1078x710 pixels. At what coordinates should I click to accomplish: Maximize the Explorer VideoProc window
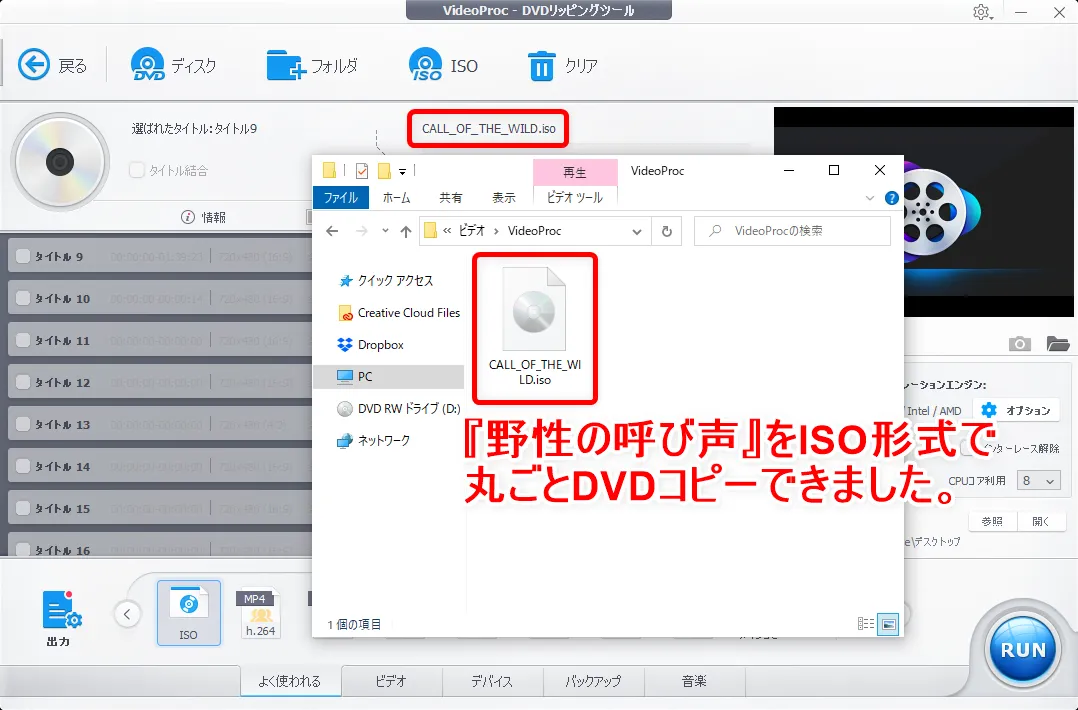834,170
